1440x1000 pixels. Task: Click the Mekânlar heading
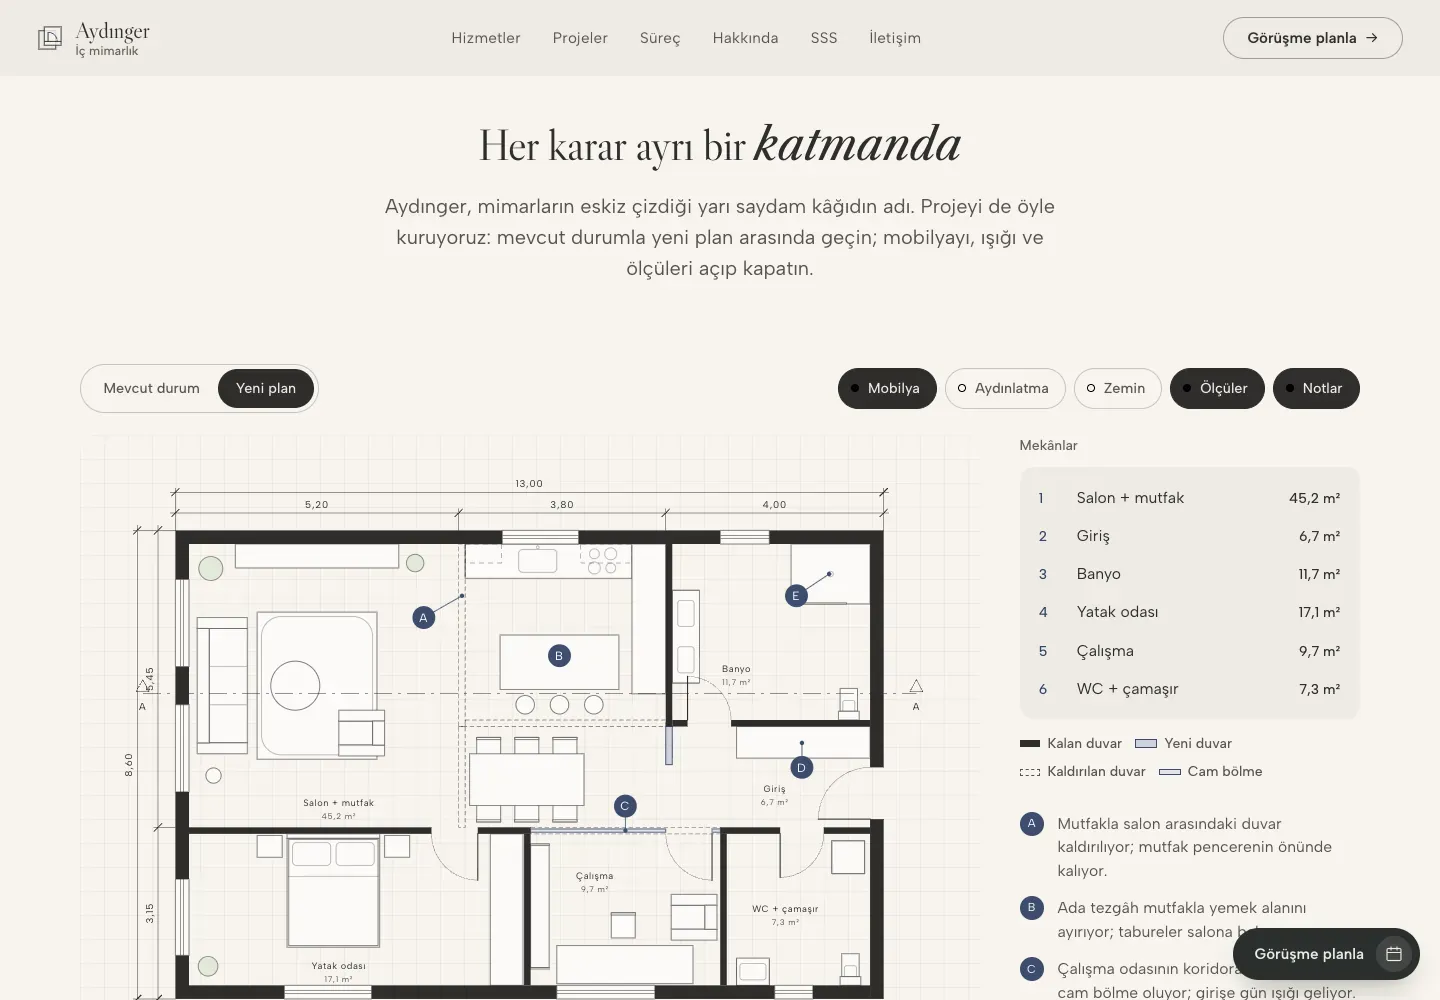[1049, 445]
